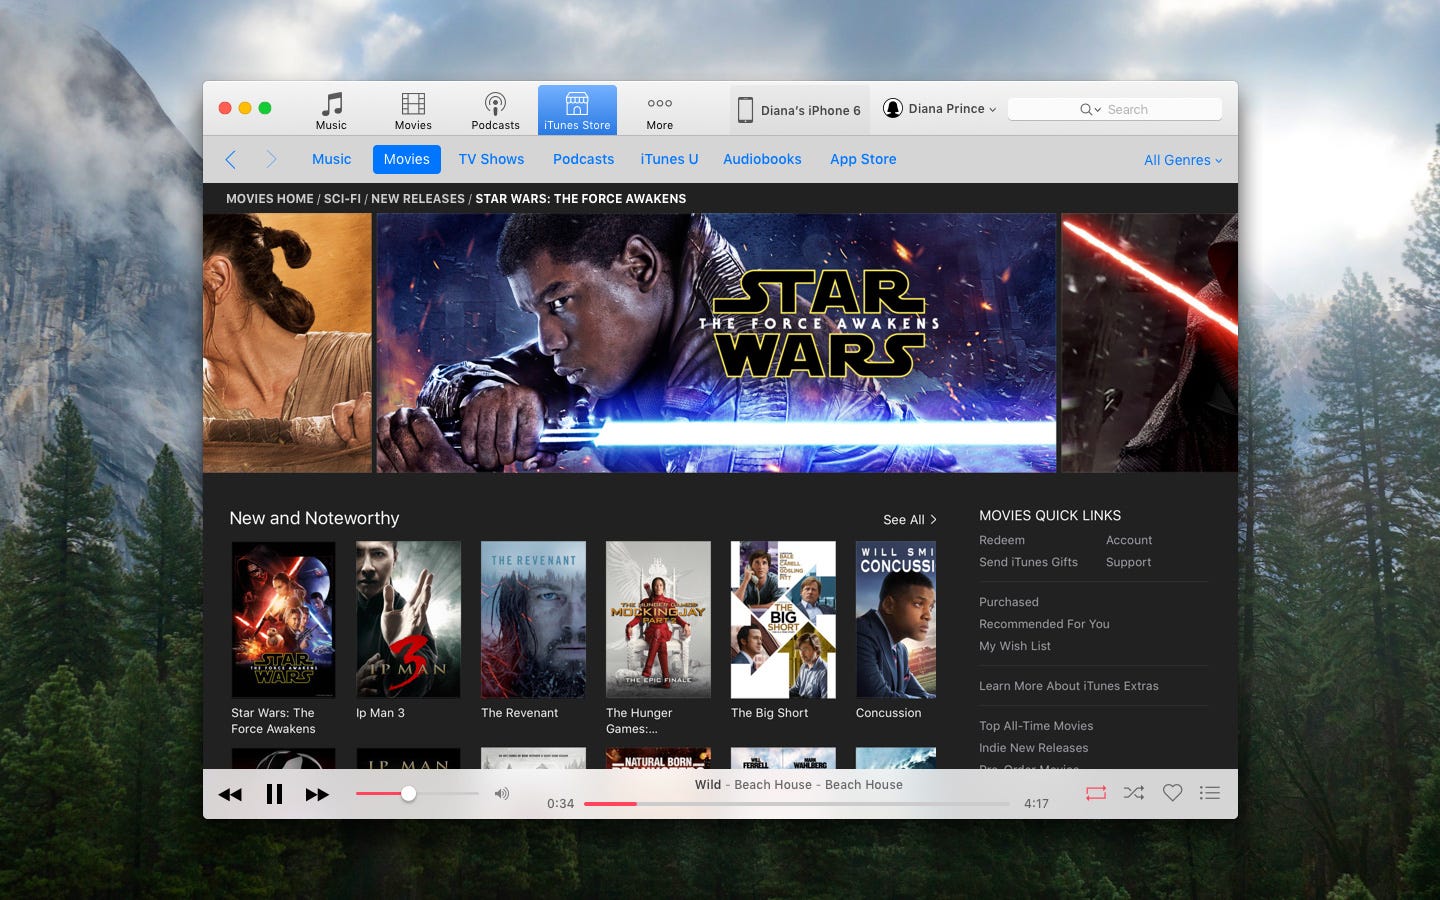The height and width of the screenshot is (900, 1440).
Task: Click the New and Noteworthy heading
Action: (314, 518)
